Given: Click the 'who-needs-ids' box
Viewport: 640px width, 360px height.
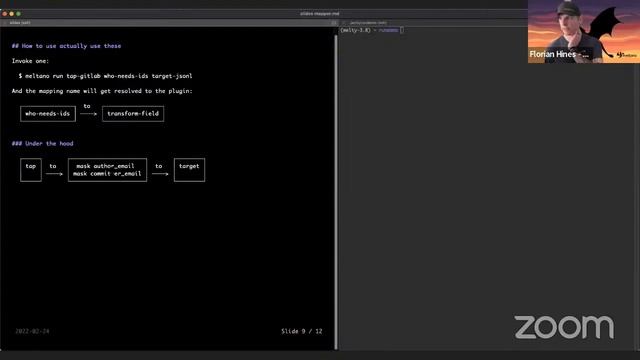Looking at the screenshot, I should click(48, 113).
